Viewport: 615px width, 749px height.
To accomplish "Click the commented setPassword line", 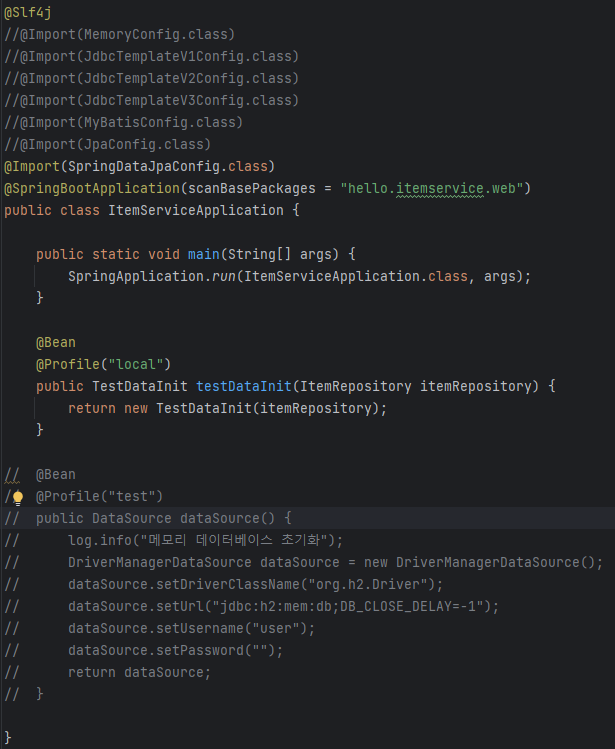I will tap(175, 650).
